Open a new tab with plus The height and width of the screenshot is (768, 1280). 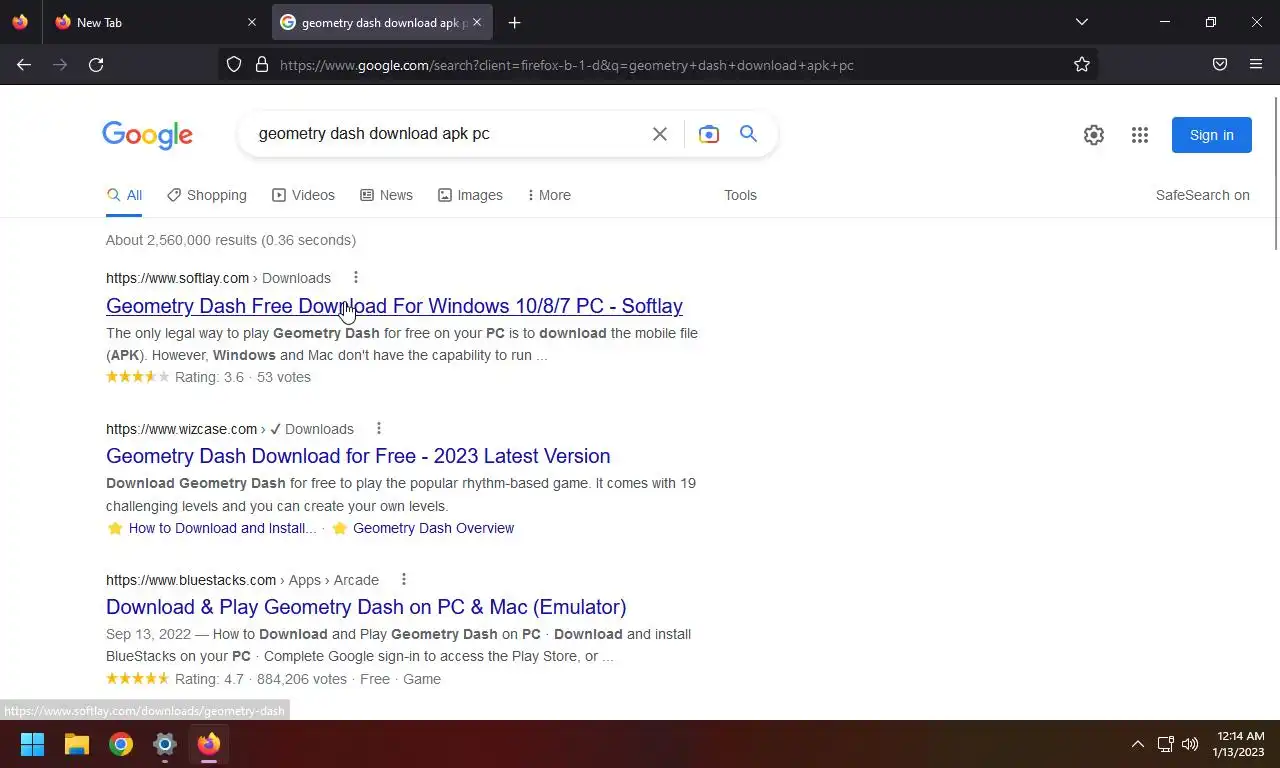[514, 22]
